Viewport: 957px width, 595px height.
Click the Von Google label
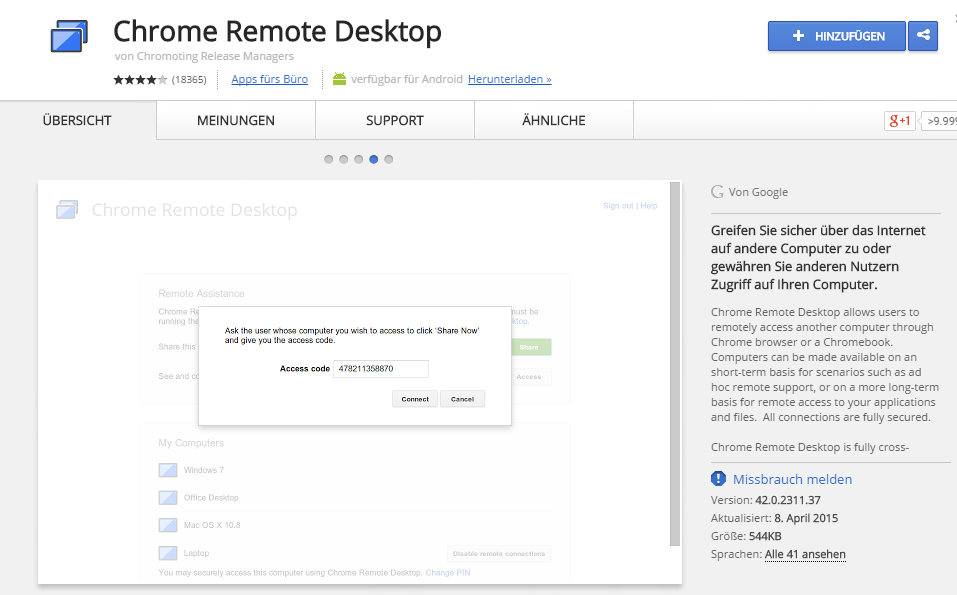coord(758,192)
